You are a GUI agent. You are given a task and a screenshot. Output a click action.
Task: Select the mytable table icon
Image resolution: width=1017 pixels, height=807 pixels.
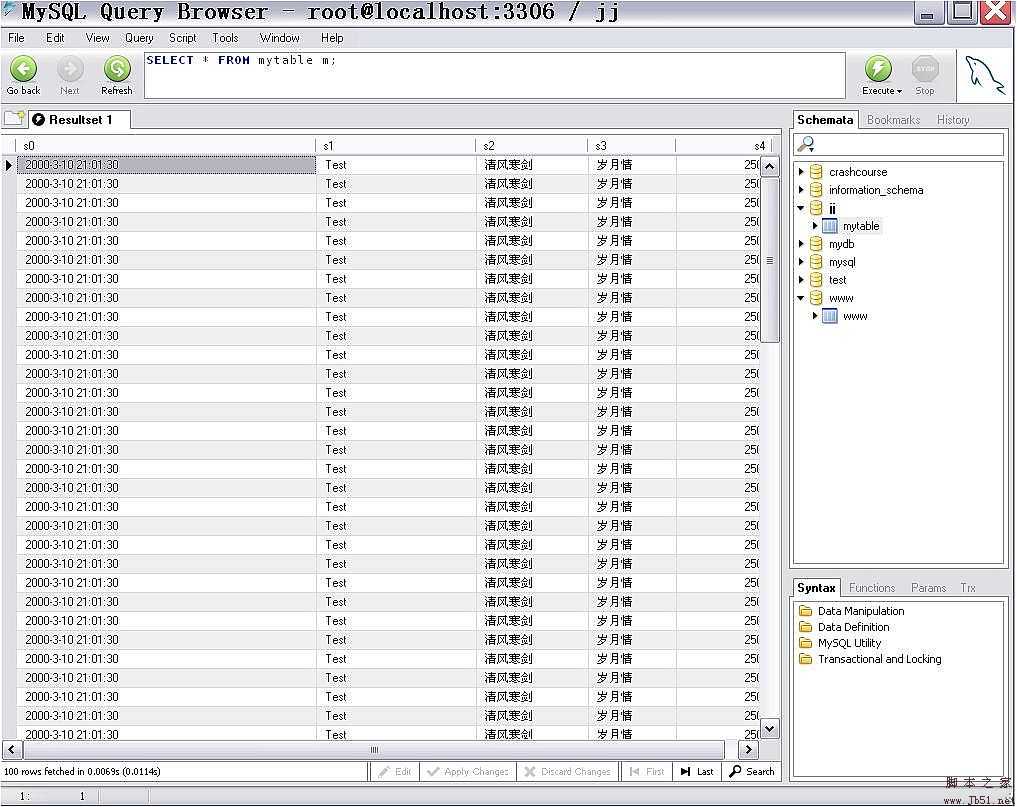click(x=830, y=226)
